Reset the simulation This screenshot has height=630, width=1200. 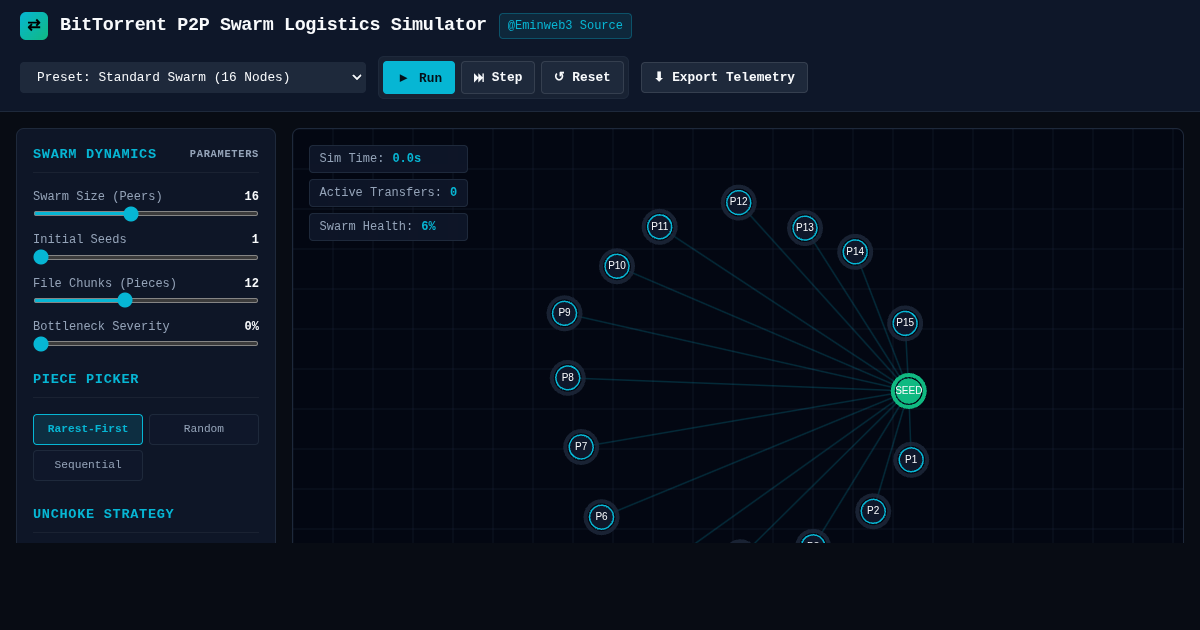coord(582,78)
